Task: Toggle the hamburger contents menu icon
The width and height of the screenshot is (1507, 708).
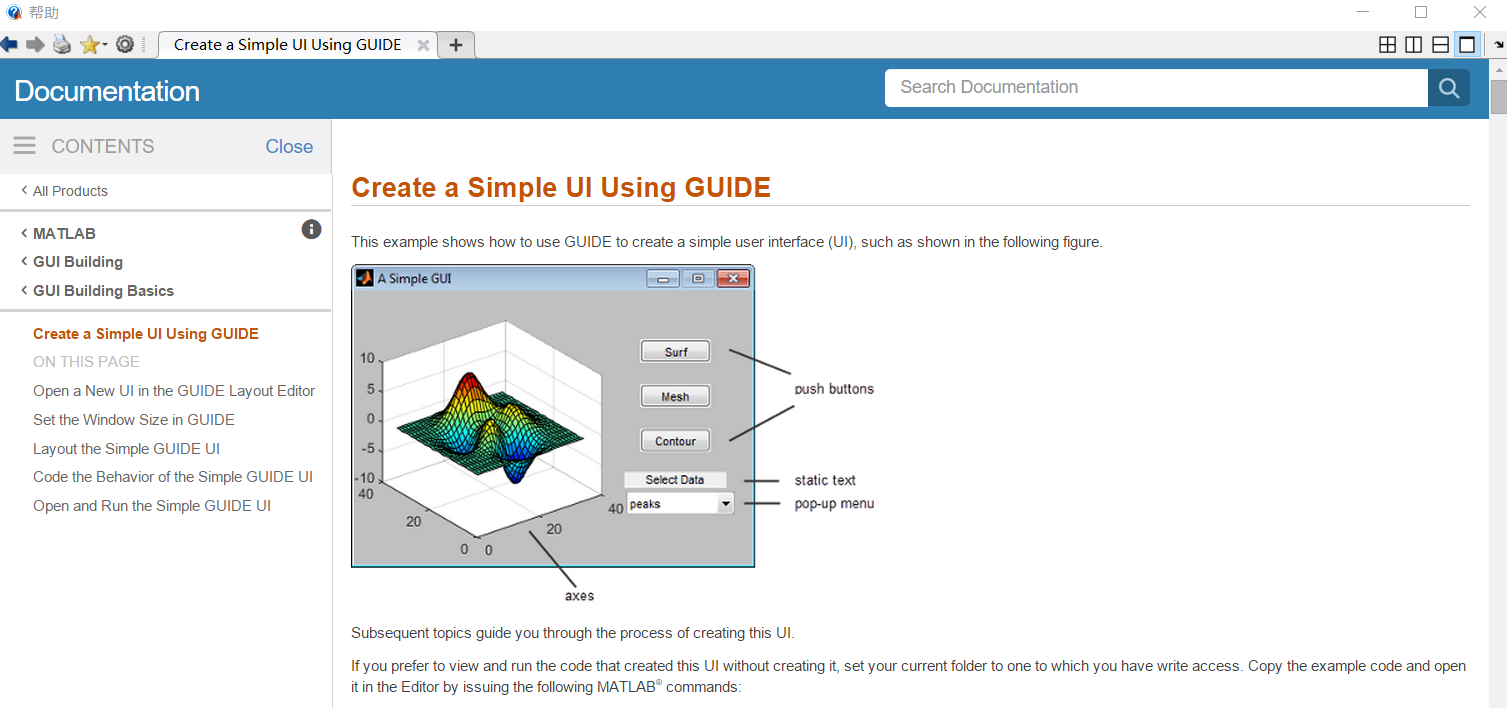Action: click(x=24, y=146)
